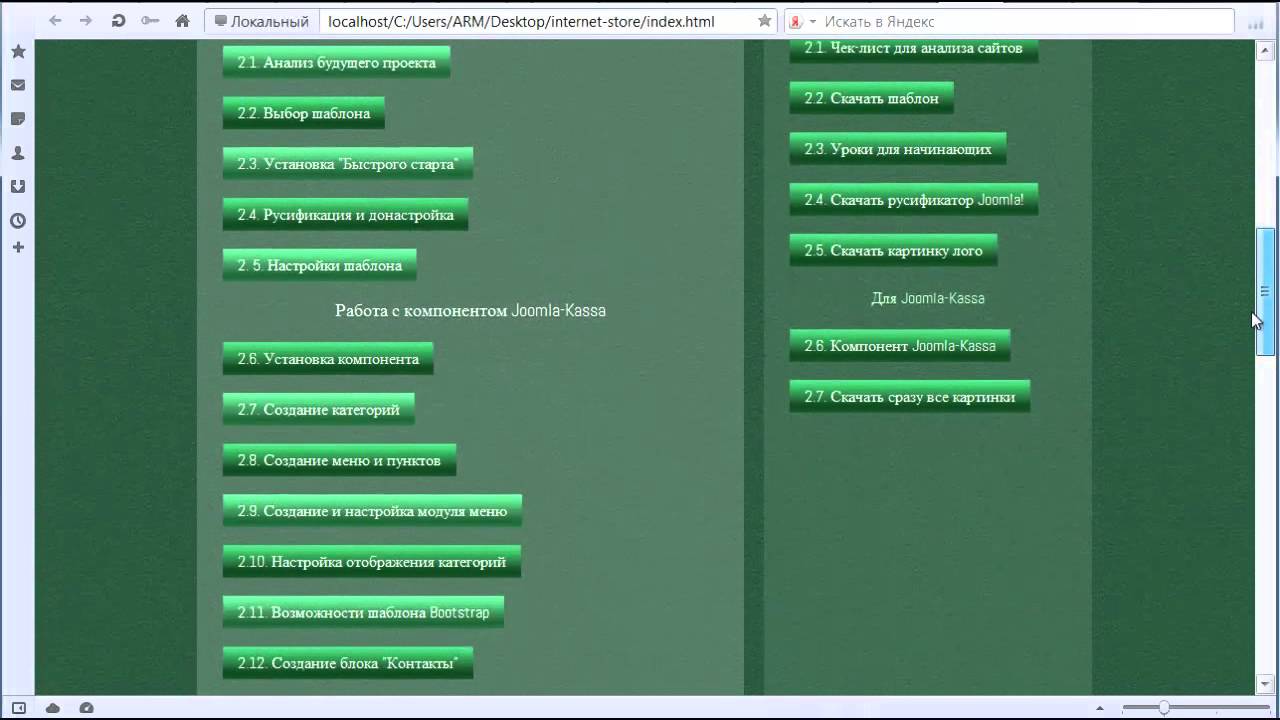Go back with the back arrow
Viewport: 1280px width, 720px height.
[55, 21]
